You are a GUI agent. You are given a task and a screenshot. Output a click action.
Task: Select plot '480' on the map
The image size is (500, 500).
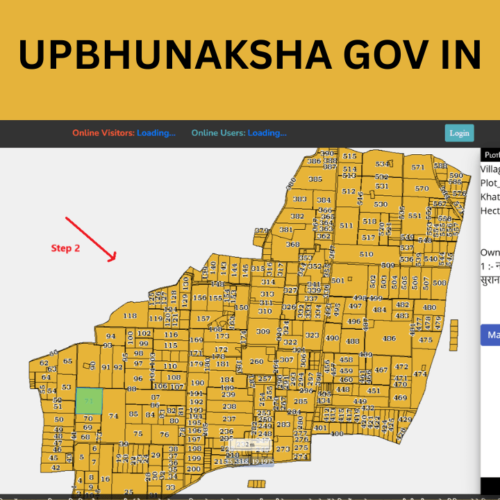point(429,307)
